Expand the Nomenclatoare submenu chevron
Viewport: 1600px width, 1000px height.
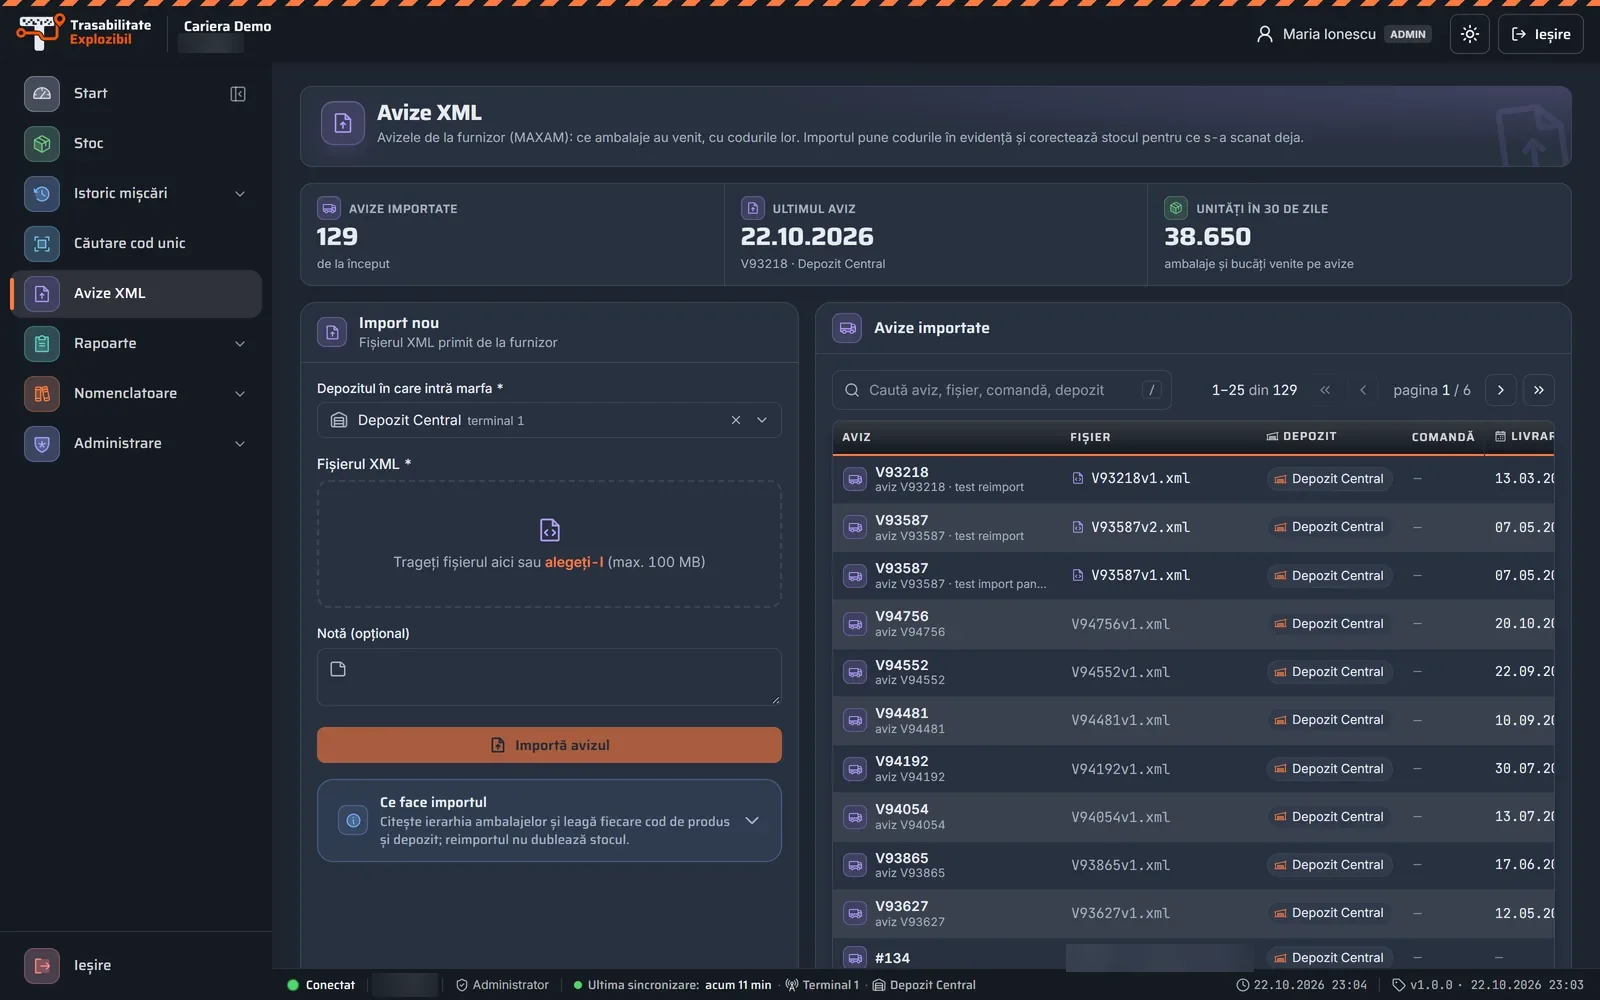tap(240, 394)
